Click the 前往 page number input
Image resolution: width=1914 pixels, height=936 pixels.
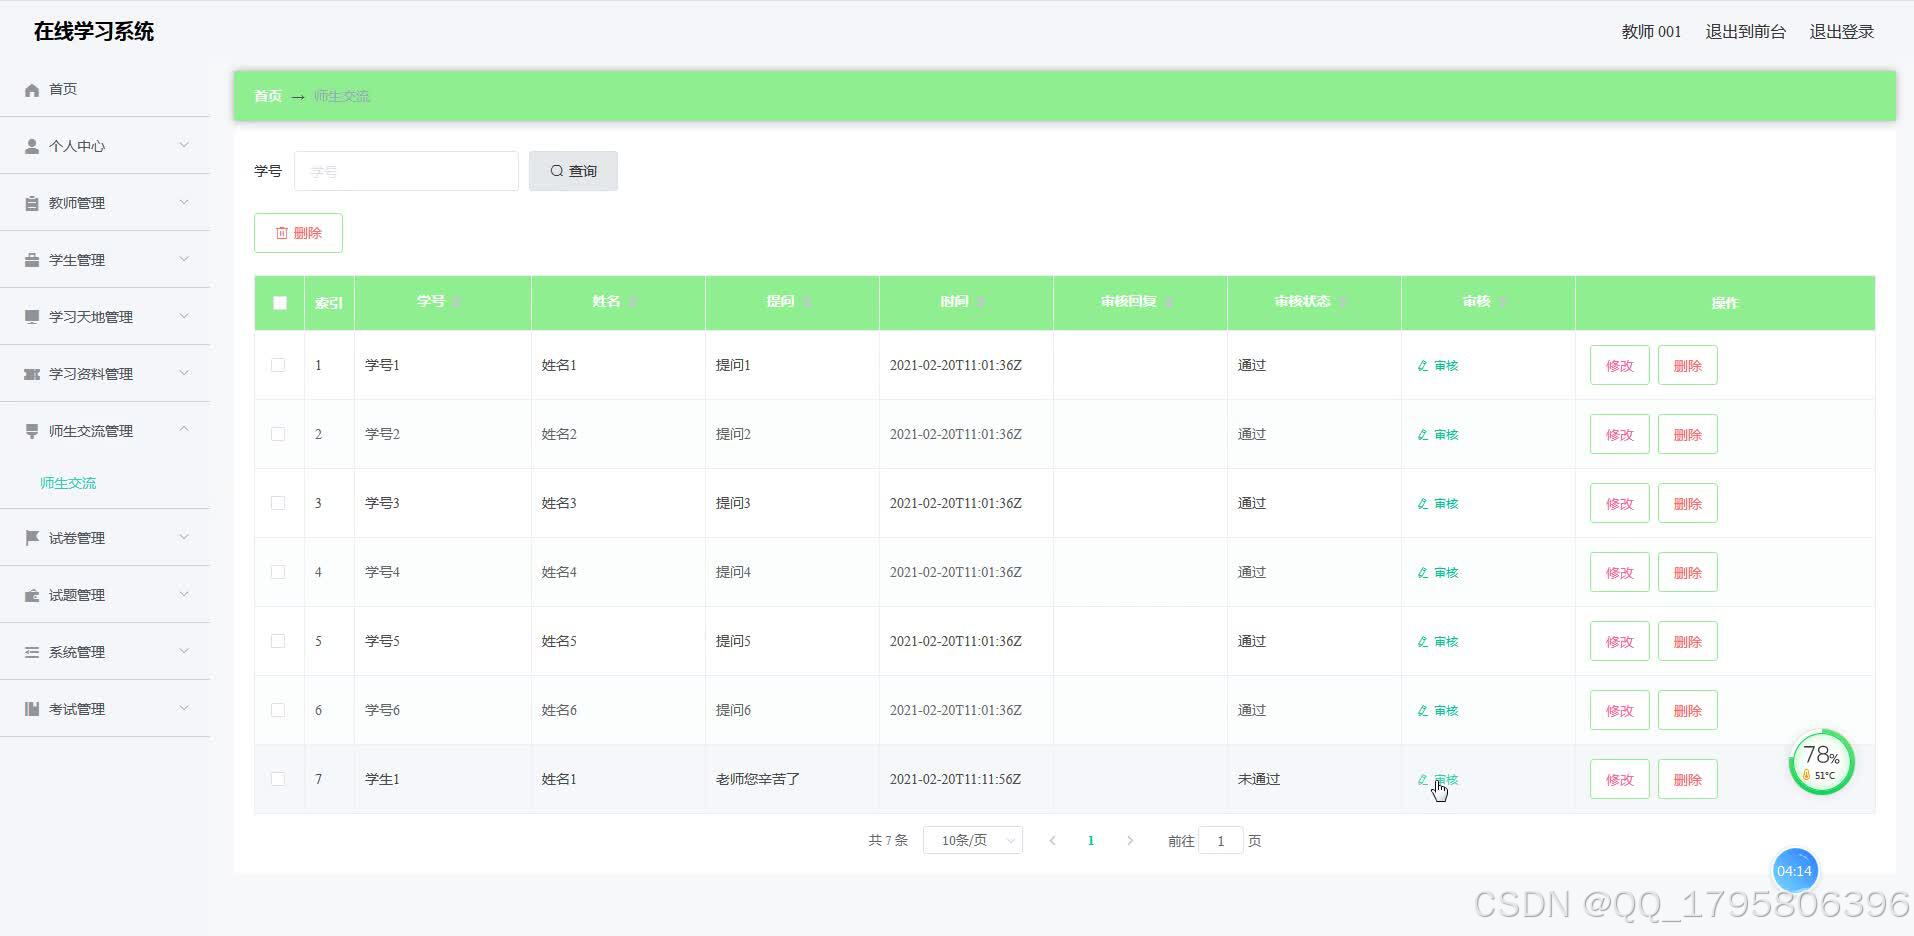click(x=1220, y=840)
